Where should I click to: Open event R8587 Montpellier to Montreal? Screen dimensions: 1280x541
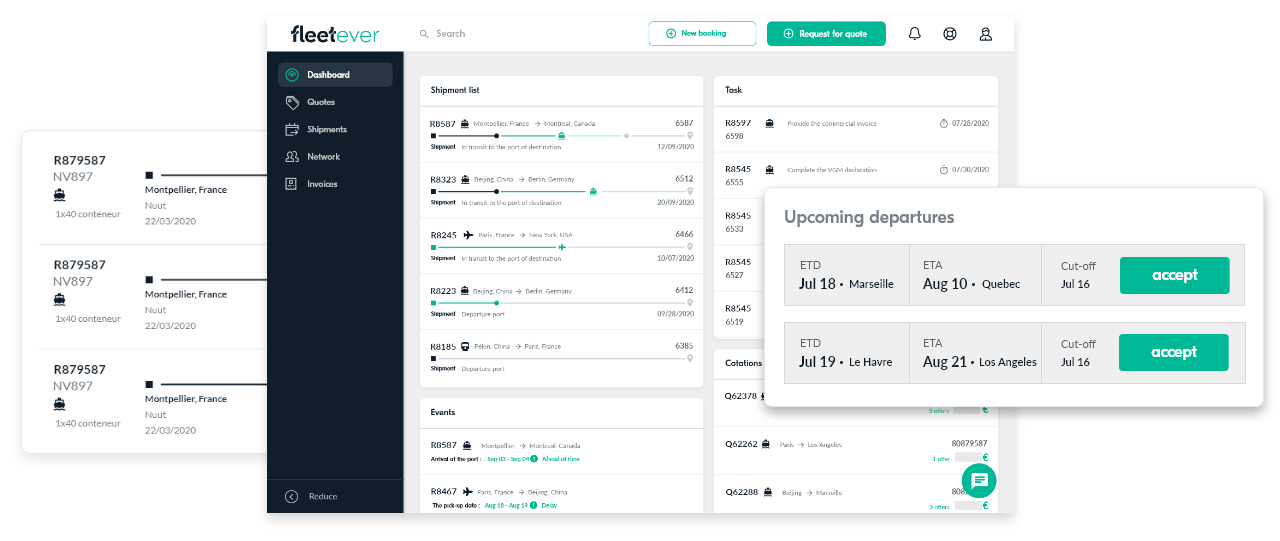[x=561, y=452]
